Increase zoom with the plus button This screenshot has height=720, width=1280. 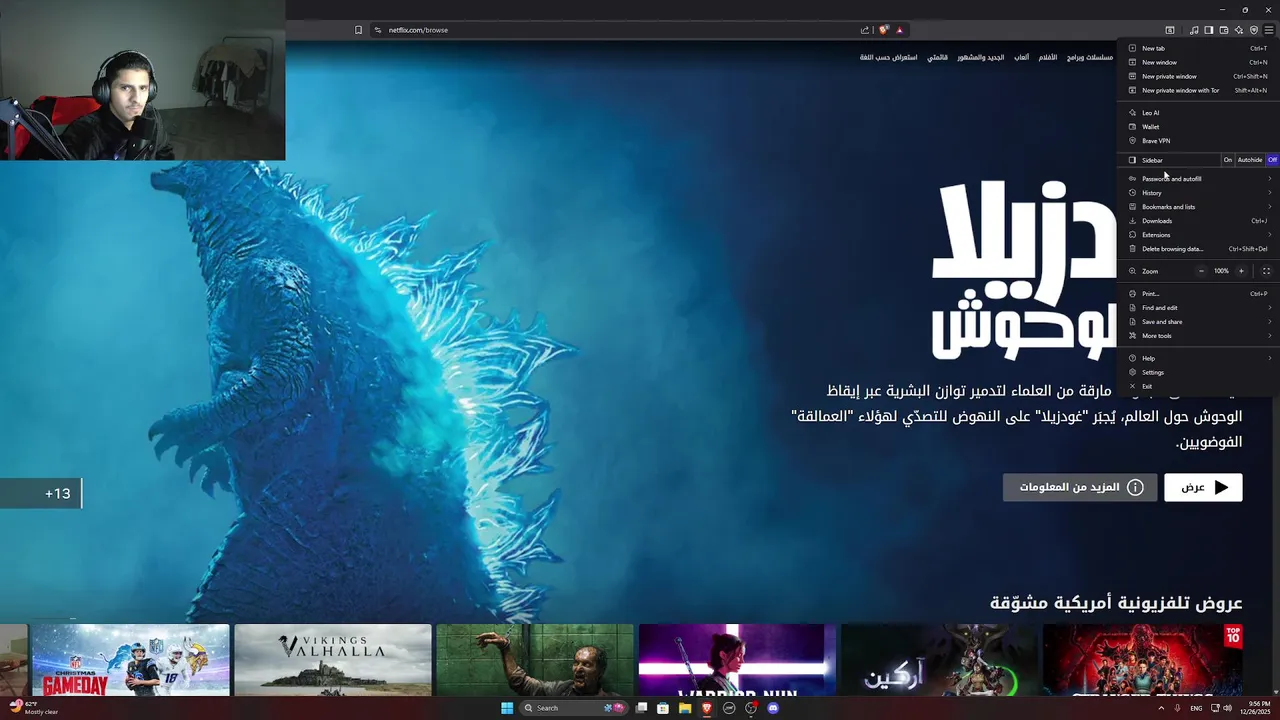point(1241,271)
